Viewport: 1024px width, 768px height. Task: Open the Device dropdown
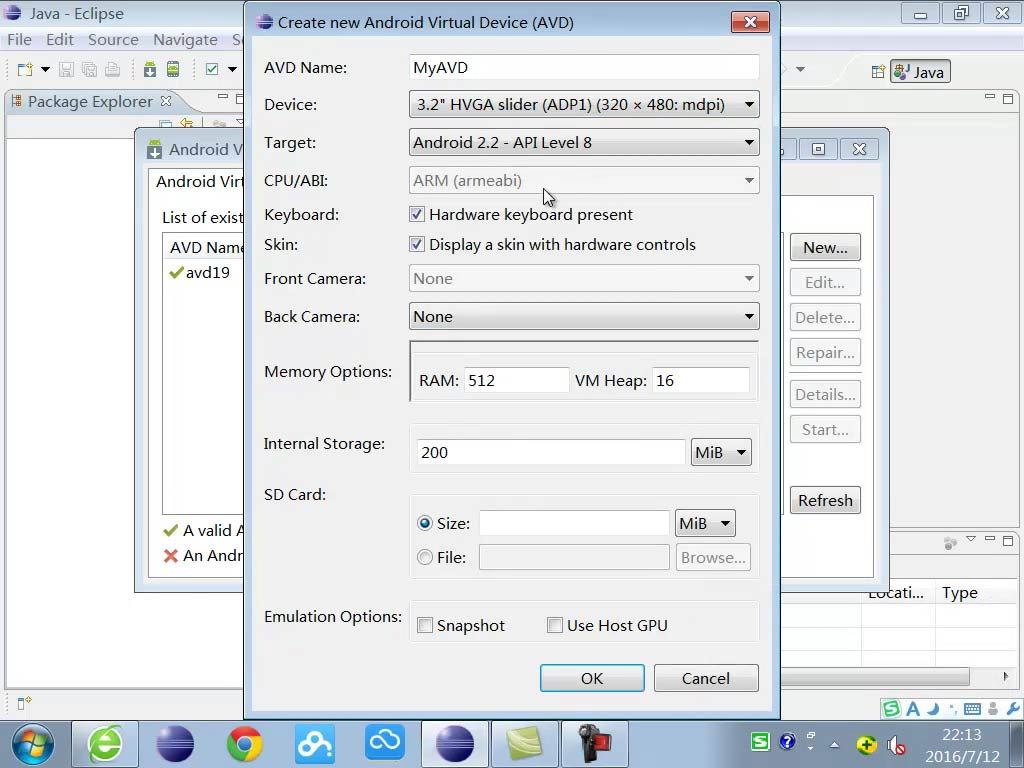584,104
